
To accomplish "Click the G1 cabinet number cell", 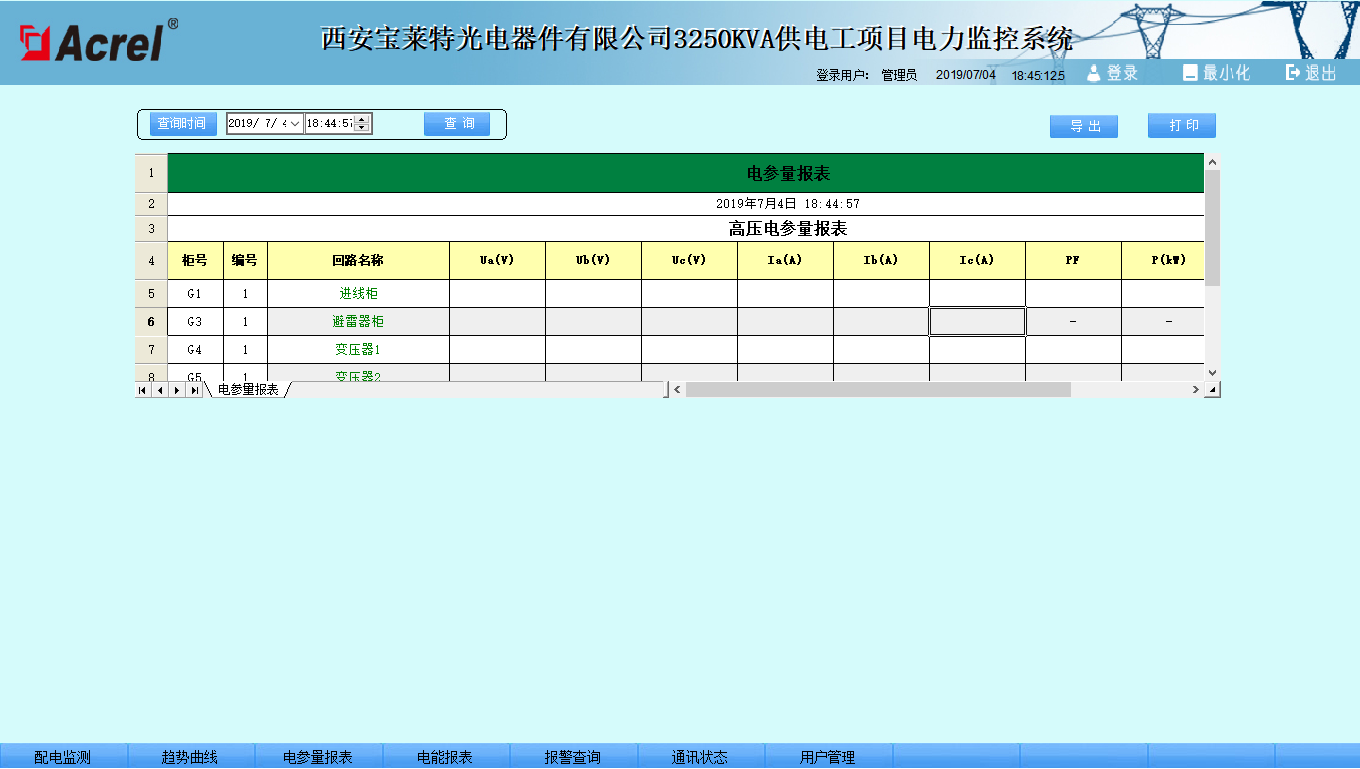I will [195, 294].
